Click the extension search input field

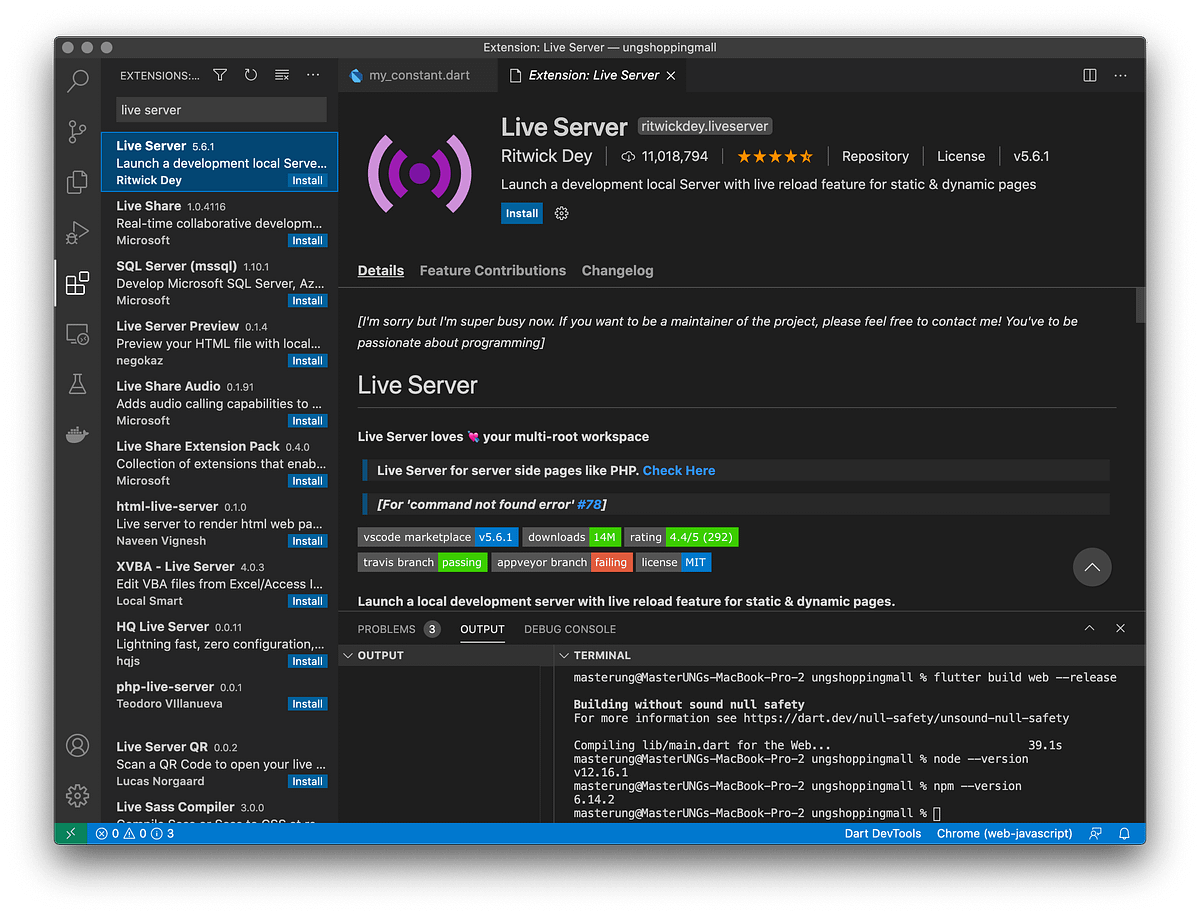pyautogui.click(x=220, y=109)
